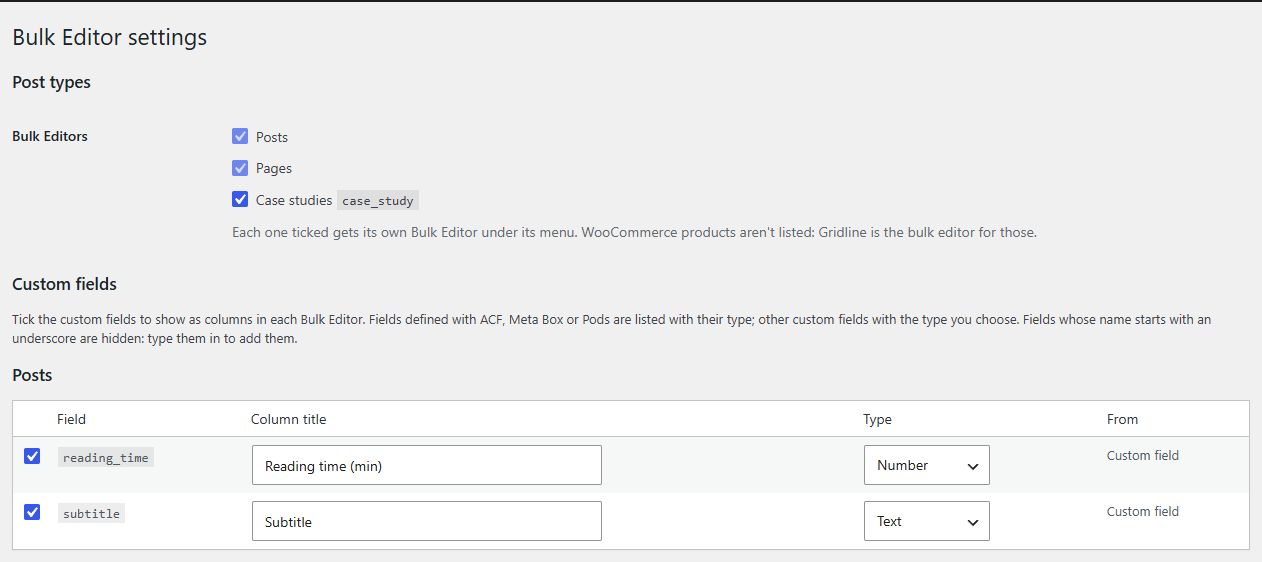Click the Column title header
The width and height of the screenshot is (1262, 562).
289,419
